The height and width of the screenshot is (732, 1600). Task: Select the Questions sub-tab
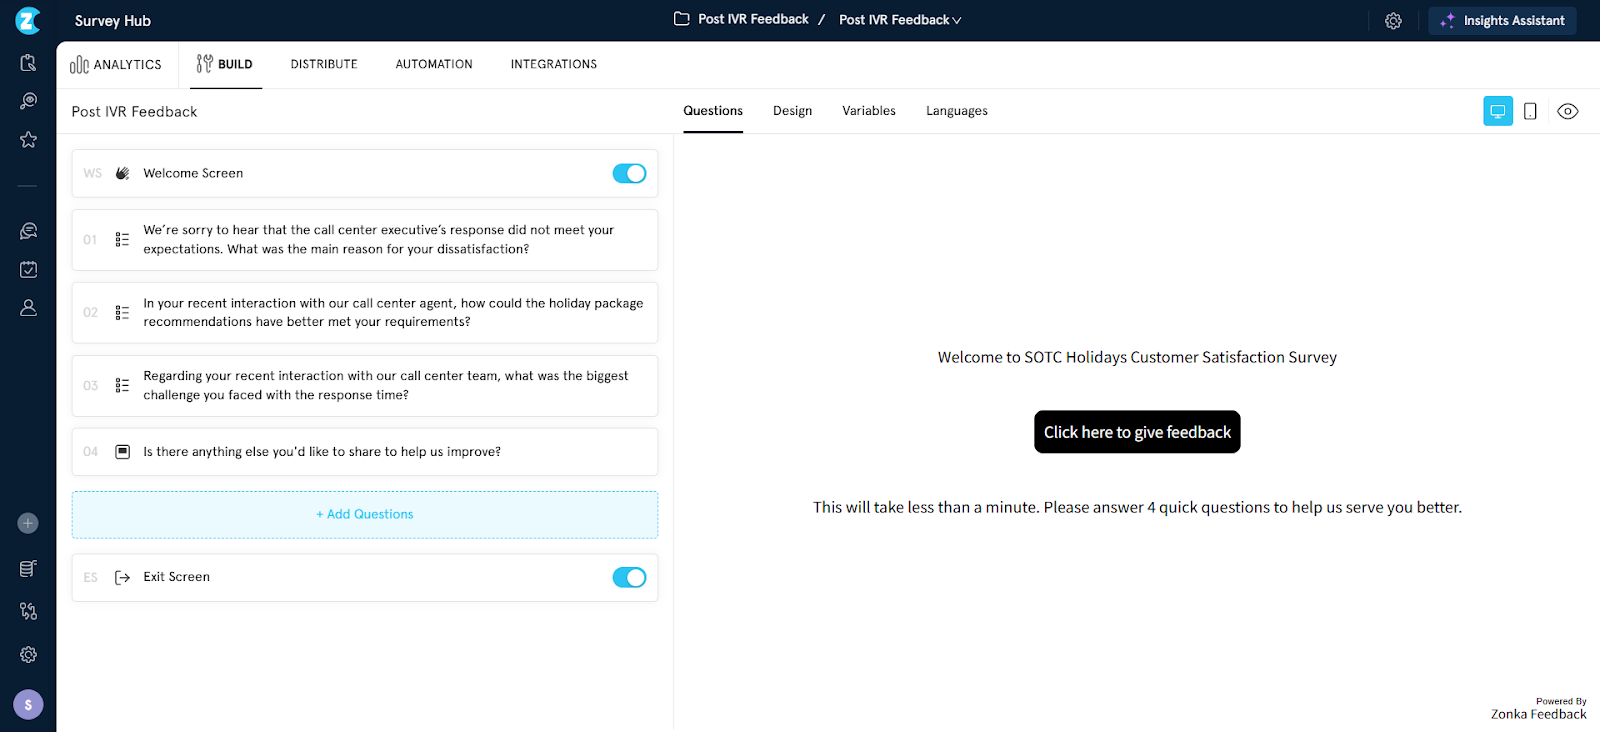pyautogui.click(x=713, y=111)
